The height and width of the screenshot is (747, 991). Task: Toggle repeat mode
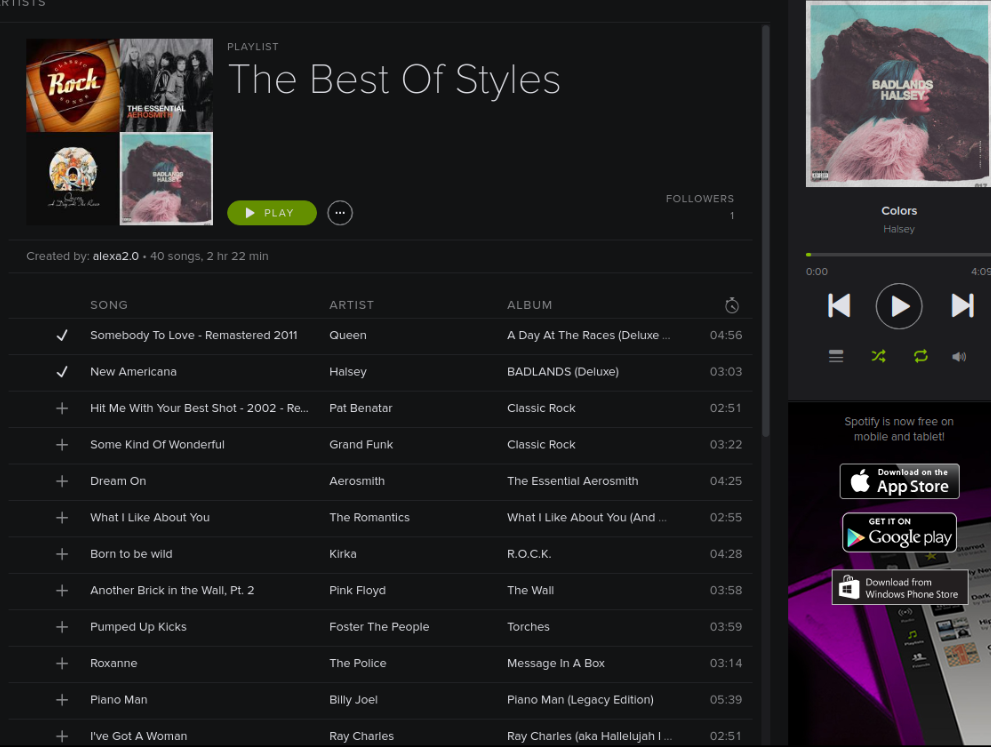click(920, 356)
